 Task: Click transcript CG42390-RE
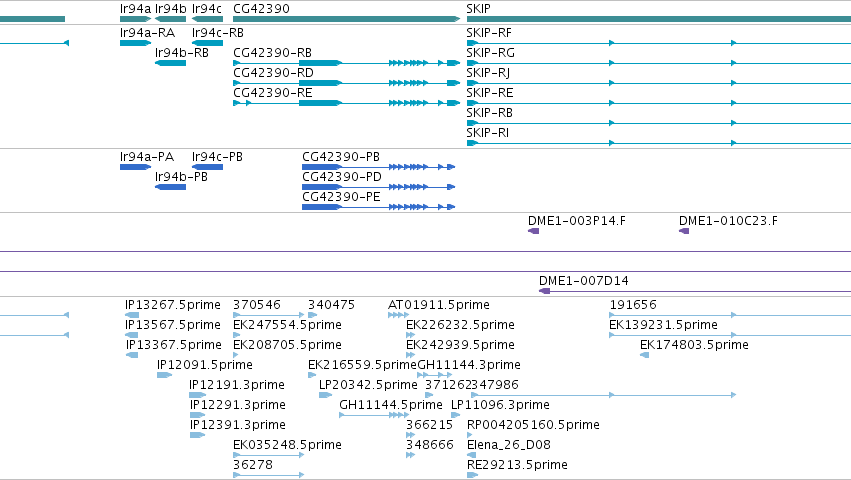click(x=346, y=103)
